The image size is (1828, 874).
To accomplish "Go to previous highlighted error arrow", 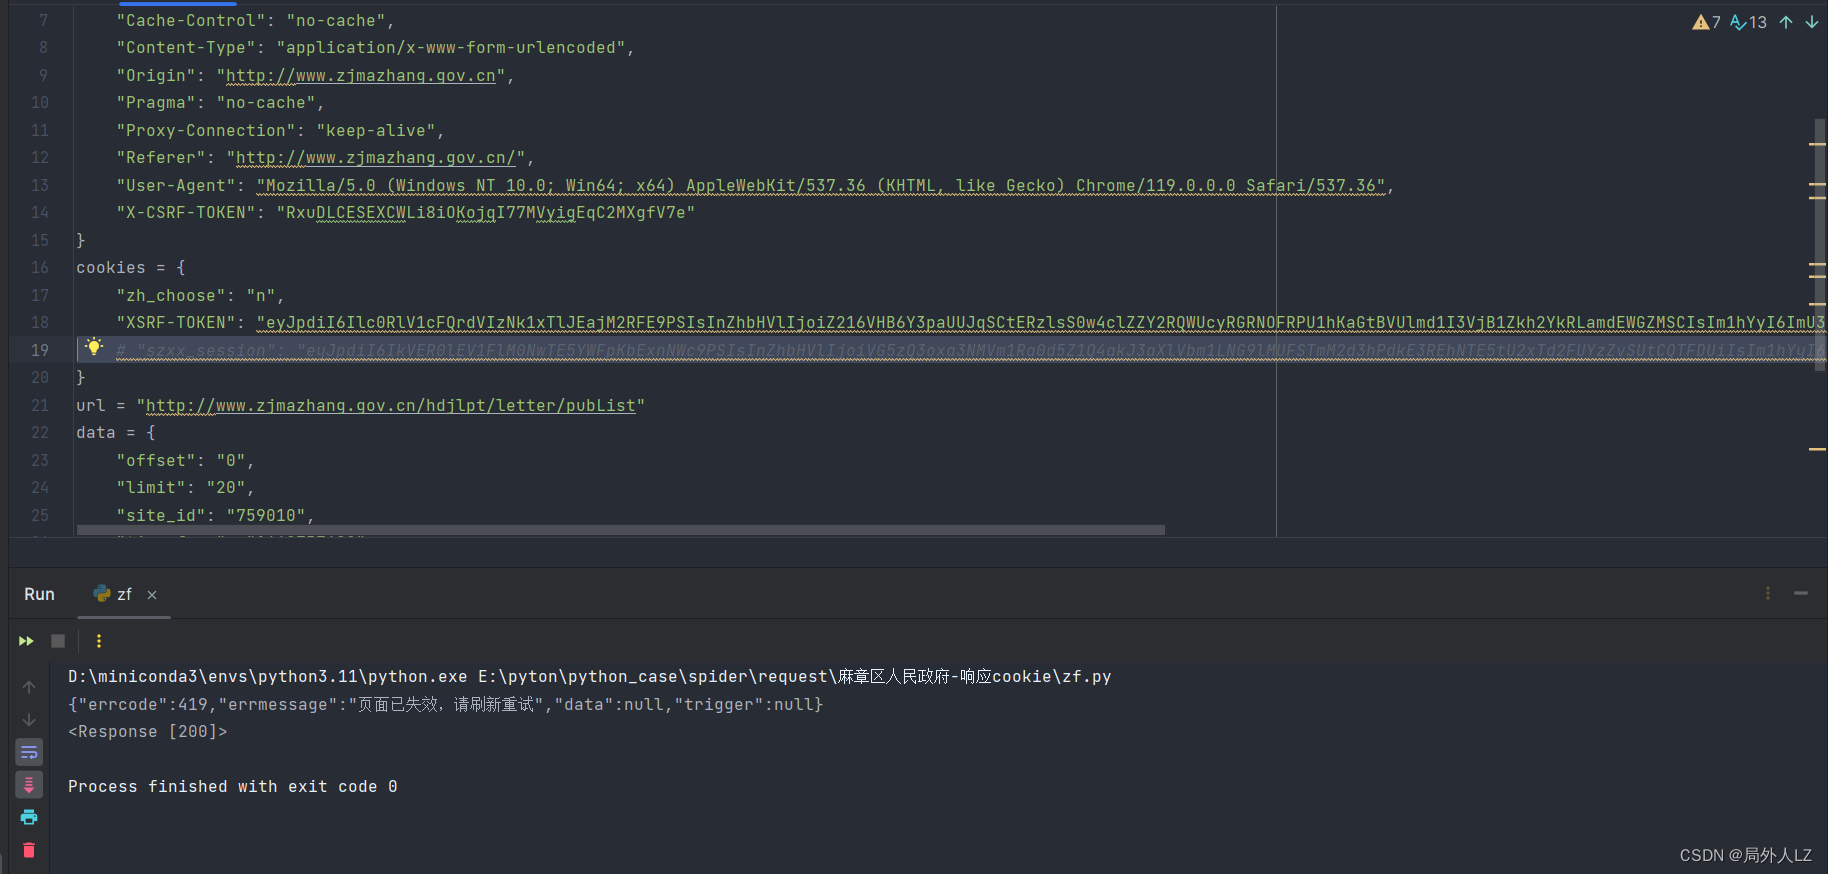I will click(1786, 22).
